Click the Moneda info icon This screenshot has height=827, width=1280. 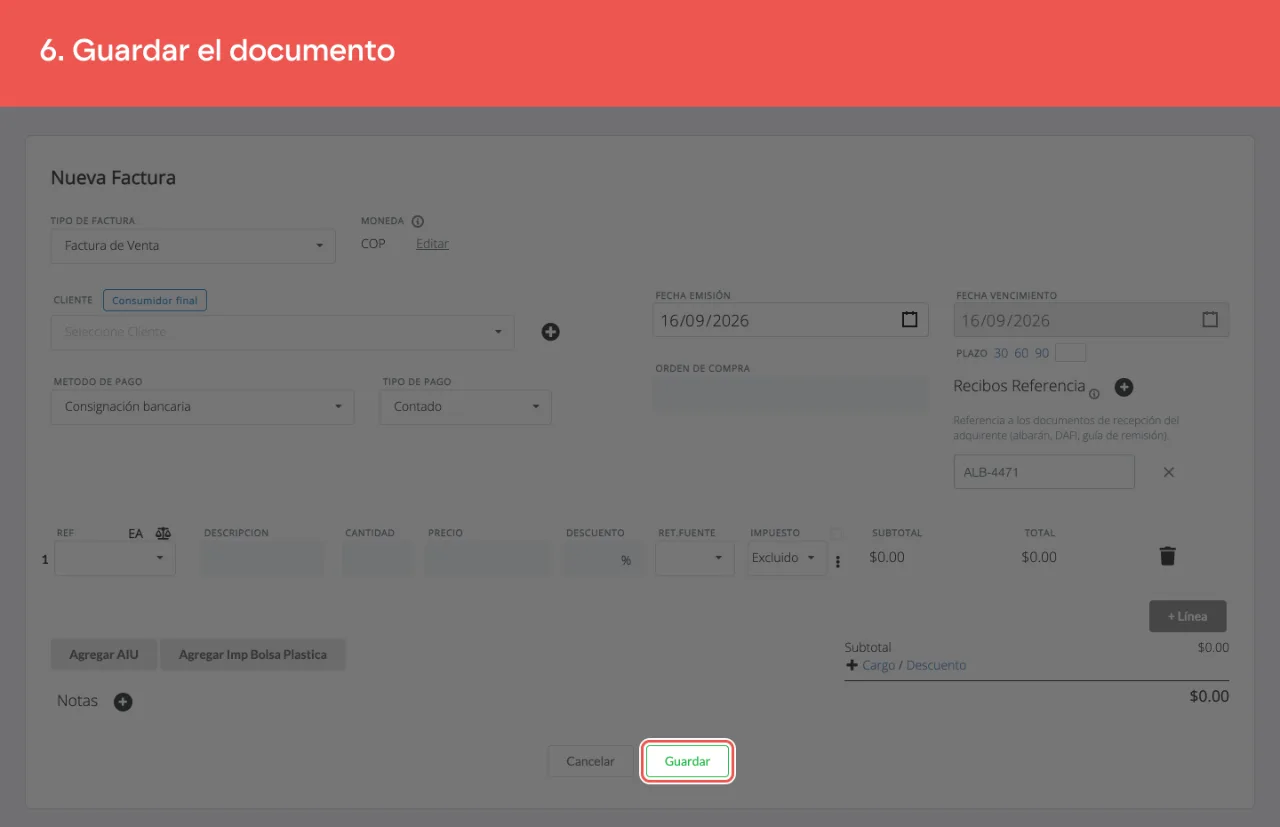tap(418, 221)
